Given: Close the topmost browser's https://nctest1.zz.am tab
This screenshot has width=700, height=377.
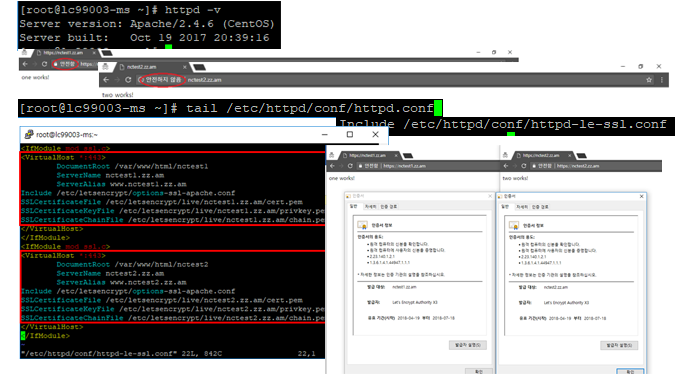Looking at the screenshot, I should click(94, 53).
